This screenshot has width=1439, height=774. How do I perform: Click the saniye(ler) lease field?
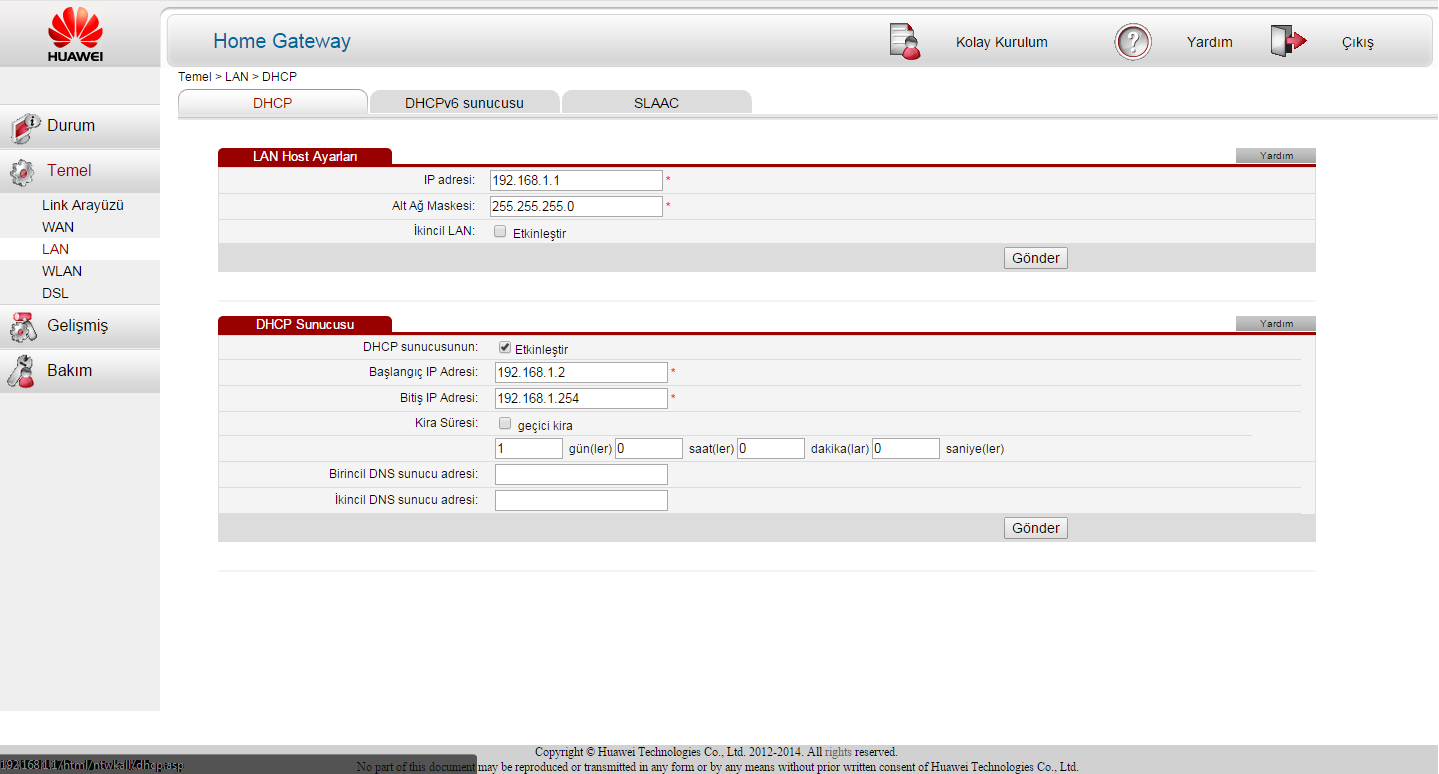coord(906,448)
